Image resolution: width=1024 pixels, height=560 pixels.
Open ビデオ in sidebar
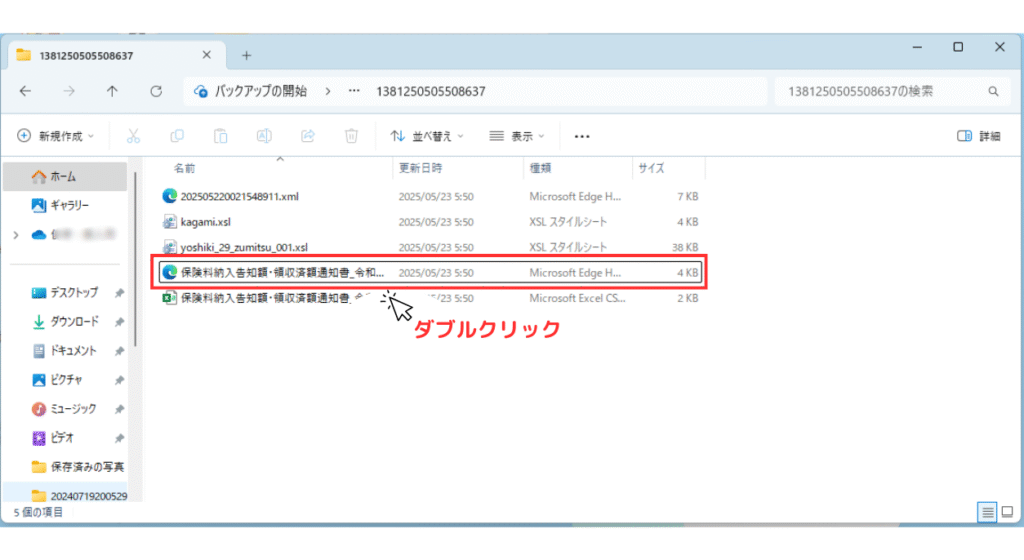[65, 437]
